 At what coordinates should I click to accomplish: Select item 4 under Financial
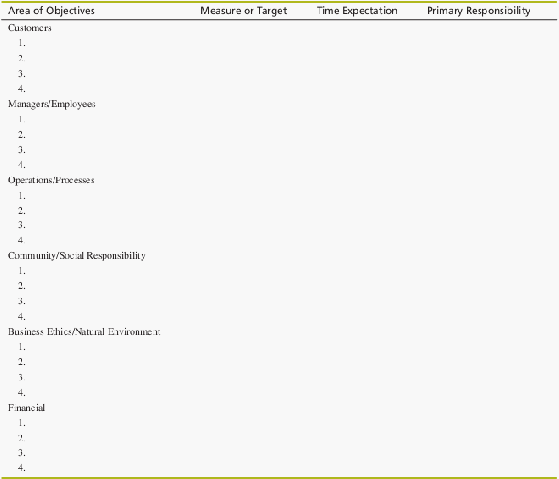click(x=22, y=468)
